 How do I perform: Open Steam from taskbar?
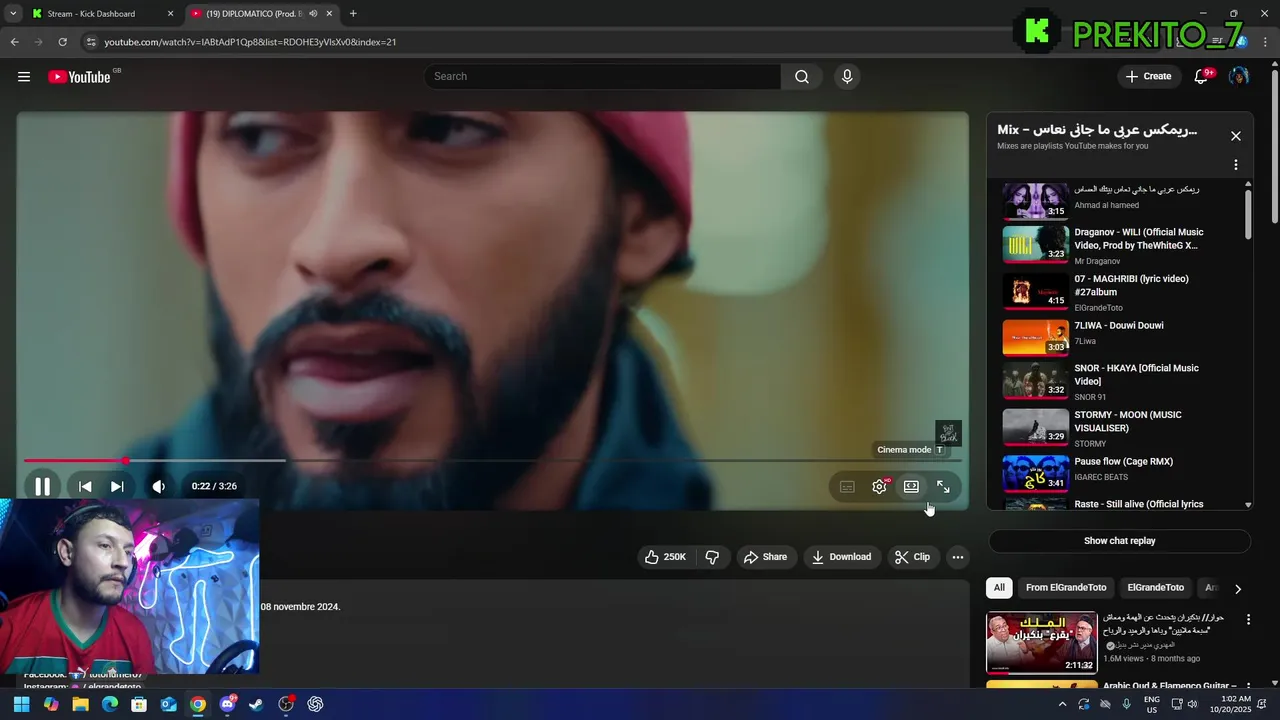point(257,704)
